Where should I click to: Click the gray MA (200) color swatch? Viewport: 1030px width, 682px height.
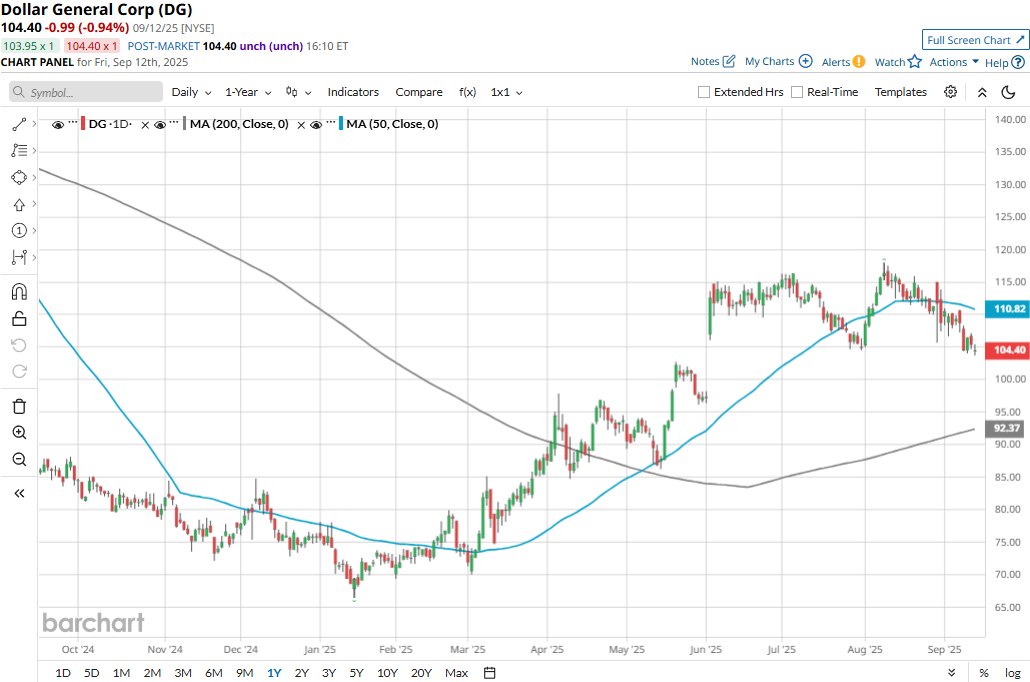(185, 124)
